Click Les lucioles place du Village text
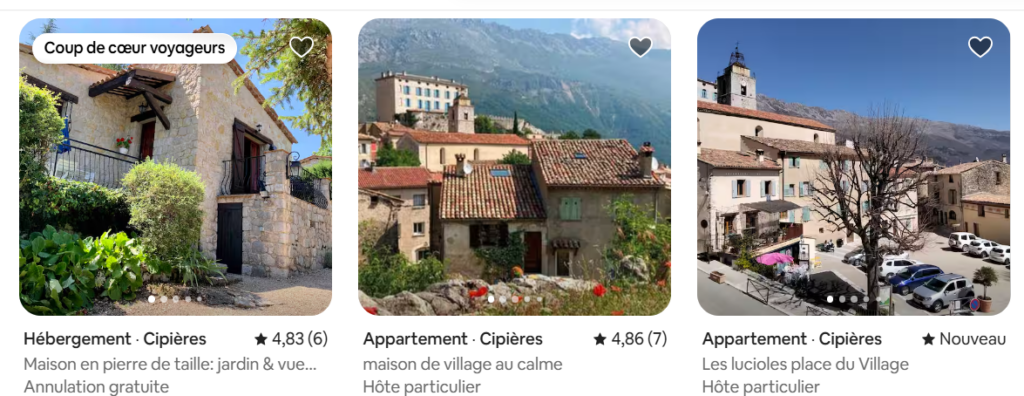Viewport: 1024px width, 396px height. 805,364
